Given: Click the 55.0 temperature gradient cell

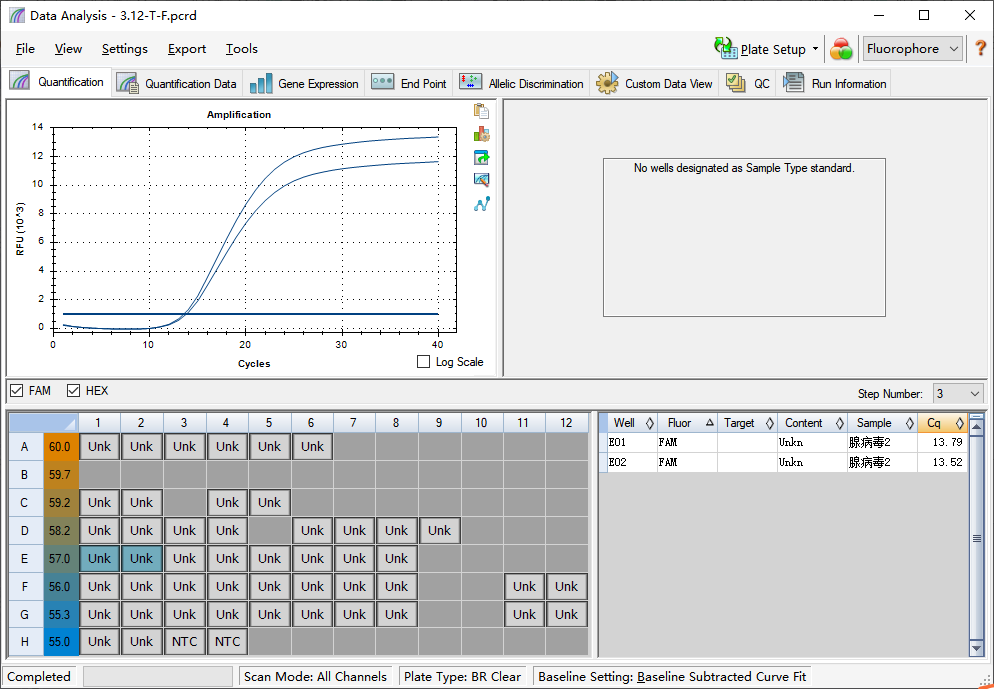Looking at the screenshot, I should tap(61, 641).
